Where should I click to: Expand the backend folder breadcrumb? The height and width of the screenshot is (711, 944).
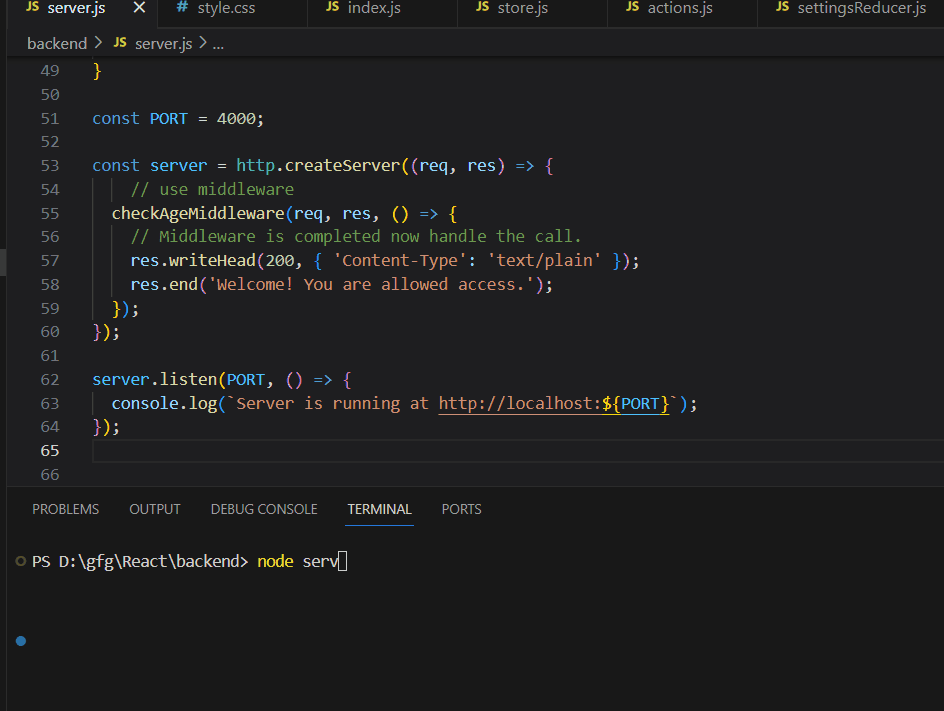coord(57,43)
